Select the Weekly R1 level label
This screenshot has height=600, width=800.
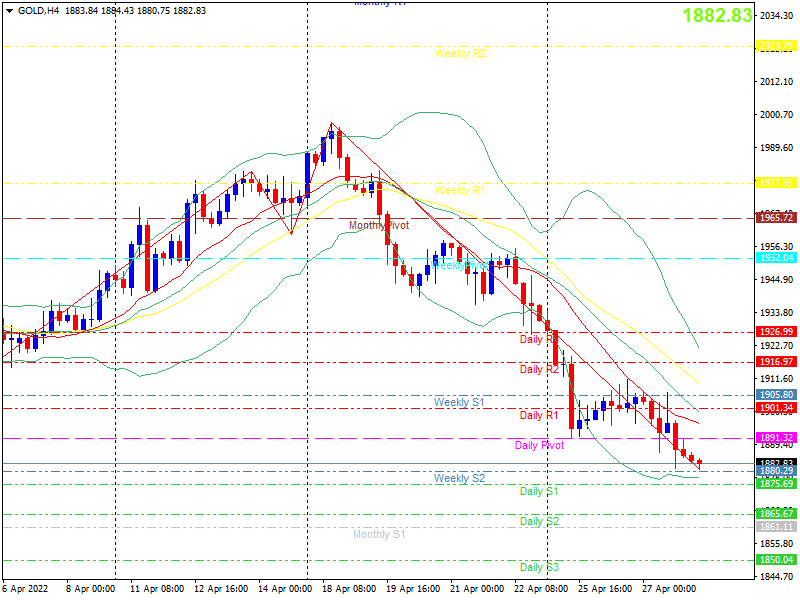coord(460,190)
